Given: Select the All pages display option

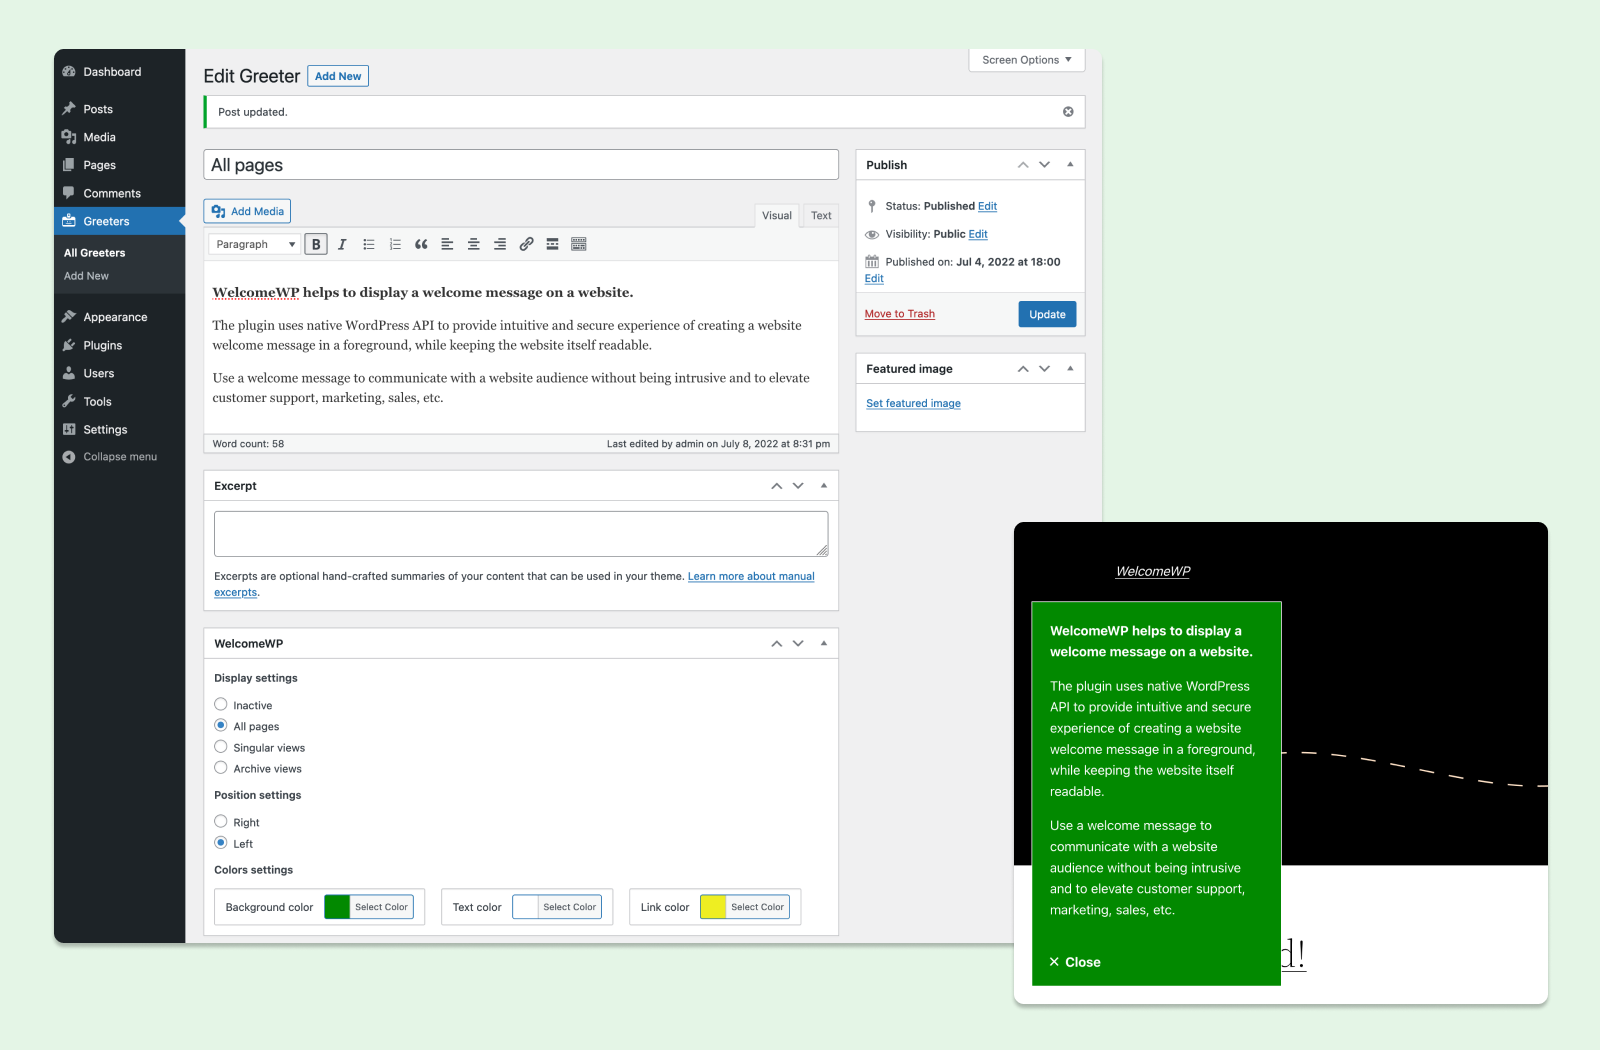Looking at the screenshot, I should point(221,725).
